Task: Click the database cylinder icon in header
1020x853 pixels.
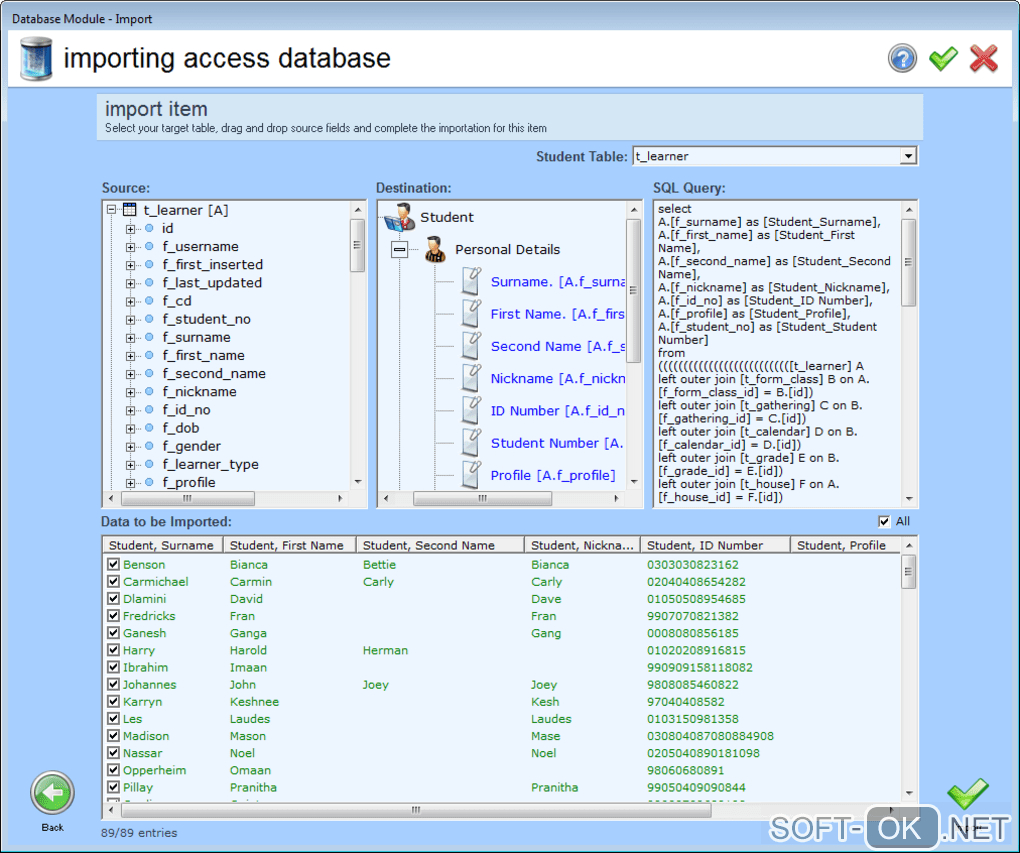Action: point(36,59)
